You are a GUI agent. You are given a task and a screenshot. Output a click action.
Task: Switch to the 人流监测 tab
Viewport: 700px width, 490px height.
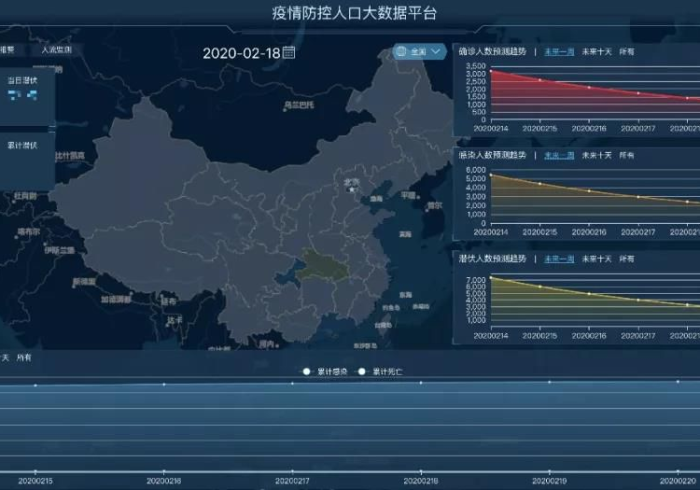(57, 50)
